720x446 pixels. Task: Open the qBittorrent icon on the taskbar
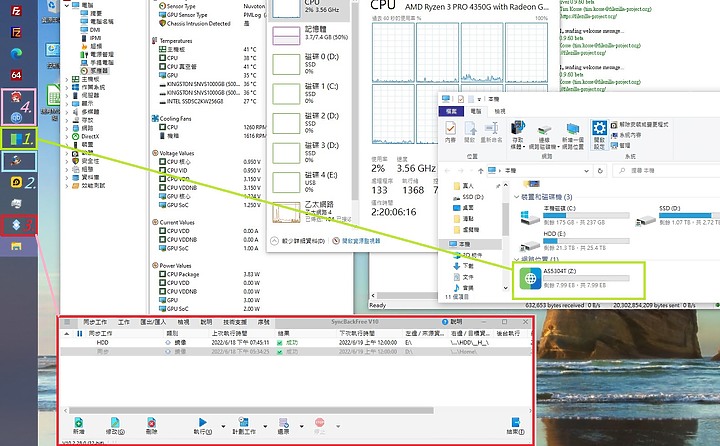pyautogui.click(x=16, y=118)
